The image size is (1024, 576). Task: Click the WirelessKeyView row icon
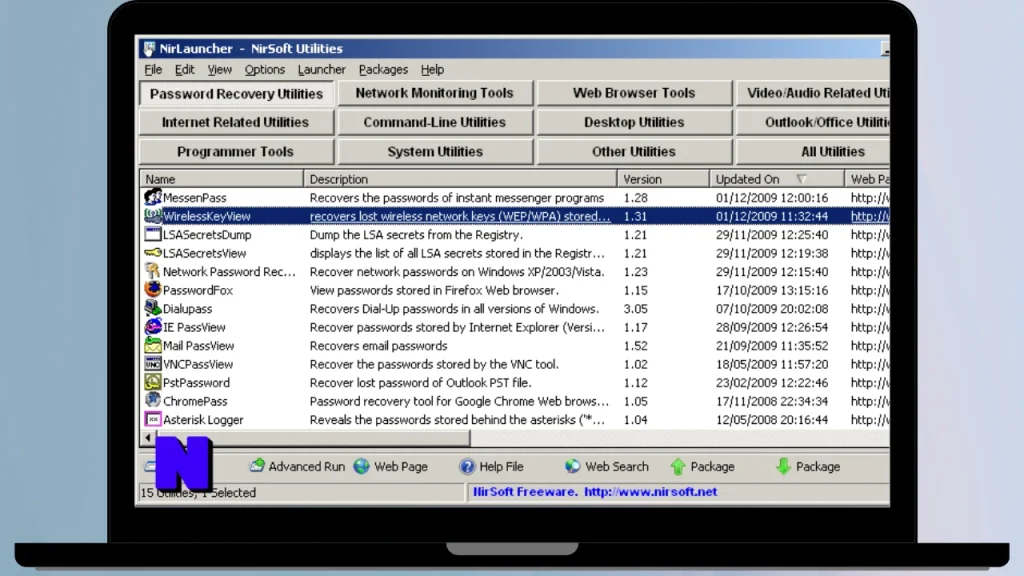click(x=153, y=216)
